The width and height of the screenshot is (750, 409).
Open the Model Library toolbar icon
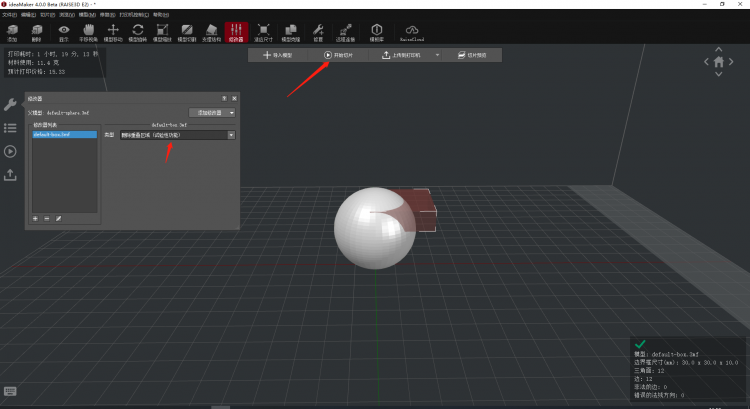pyautogui.click(x=376, y=33)
